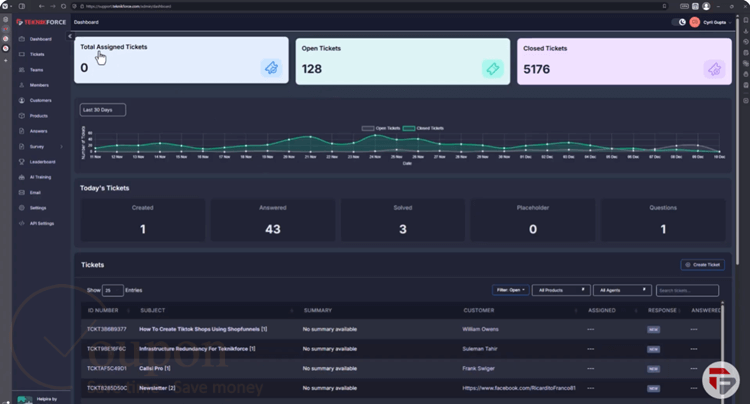Go to the AI Training menu item

(40, 177)
